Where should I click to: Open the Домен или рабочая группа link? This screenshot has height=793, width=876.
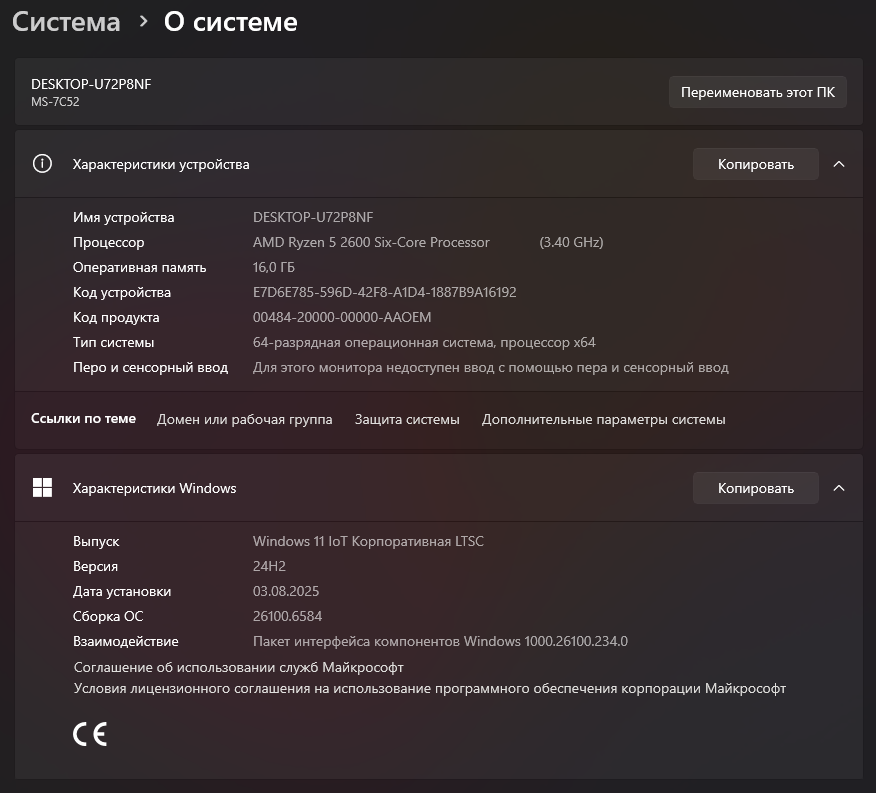click(244, 419)
